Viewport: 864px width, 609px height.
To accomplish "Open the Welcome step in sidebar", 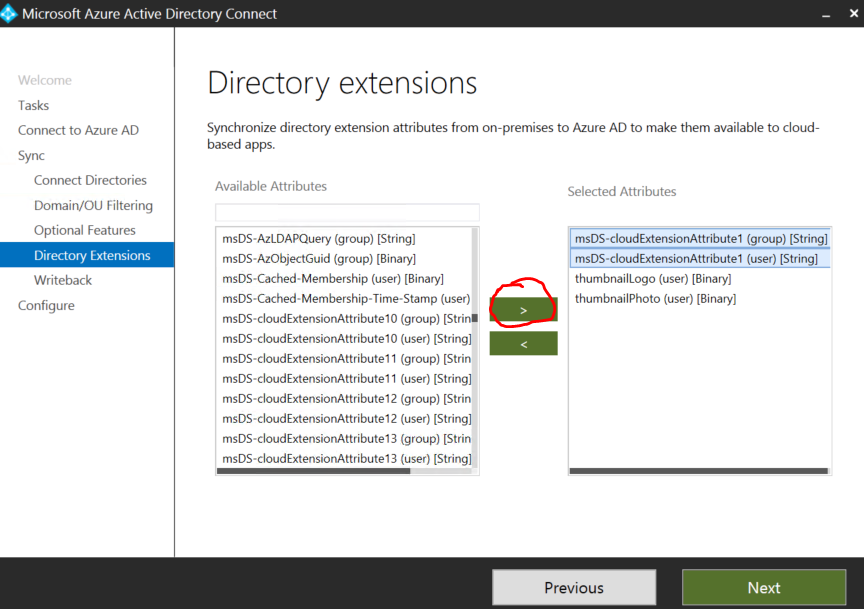I will pos(45,80).
